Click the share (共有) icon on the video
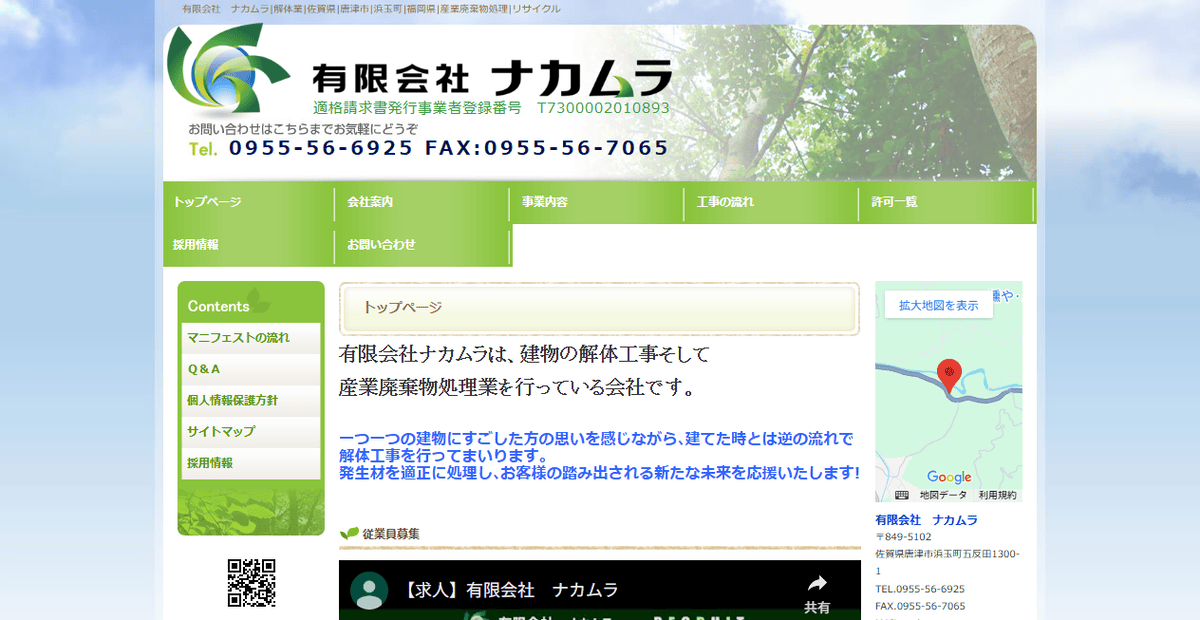The height and width of the screenshot is (620, 1200). pos(818,585)
